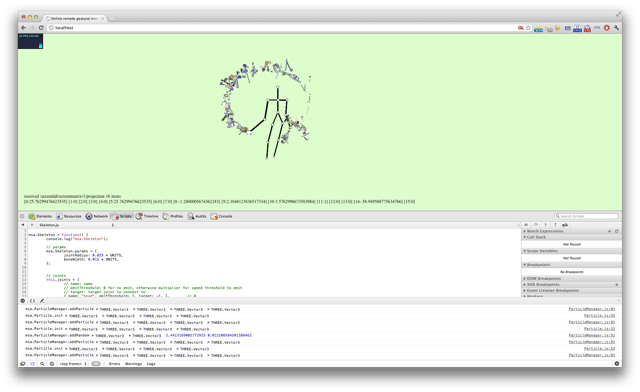Navigate to next script with right arrow
Viewport: 640px width, 392px height.
(x=32, y=225)
